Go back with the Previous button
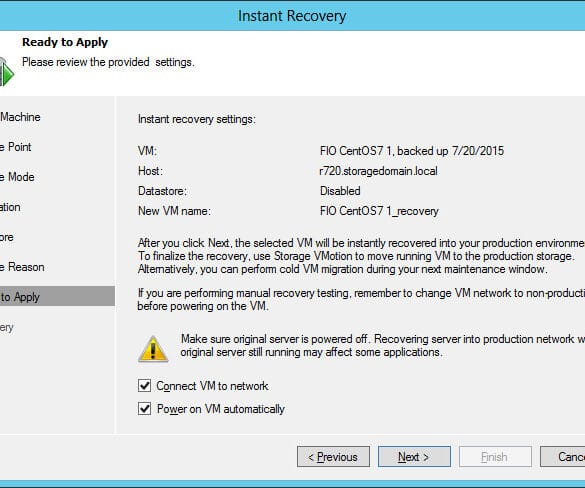 (333, 457)
